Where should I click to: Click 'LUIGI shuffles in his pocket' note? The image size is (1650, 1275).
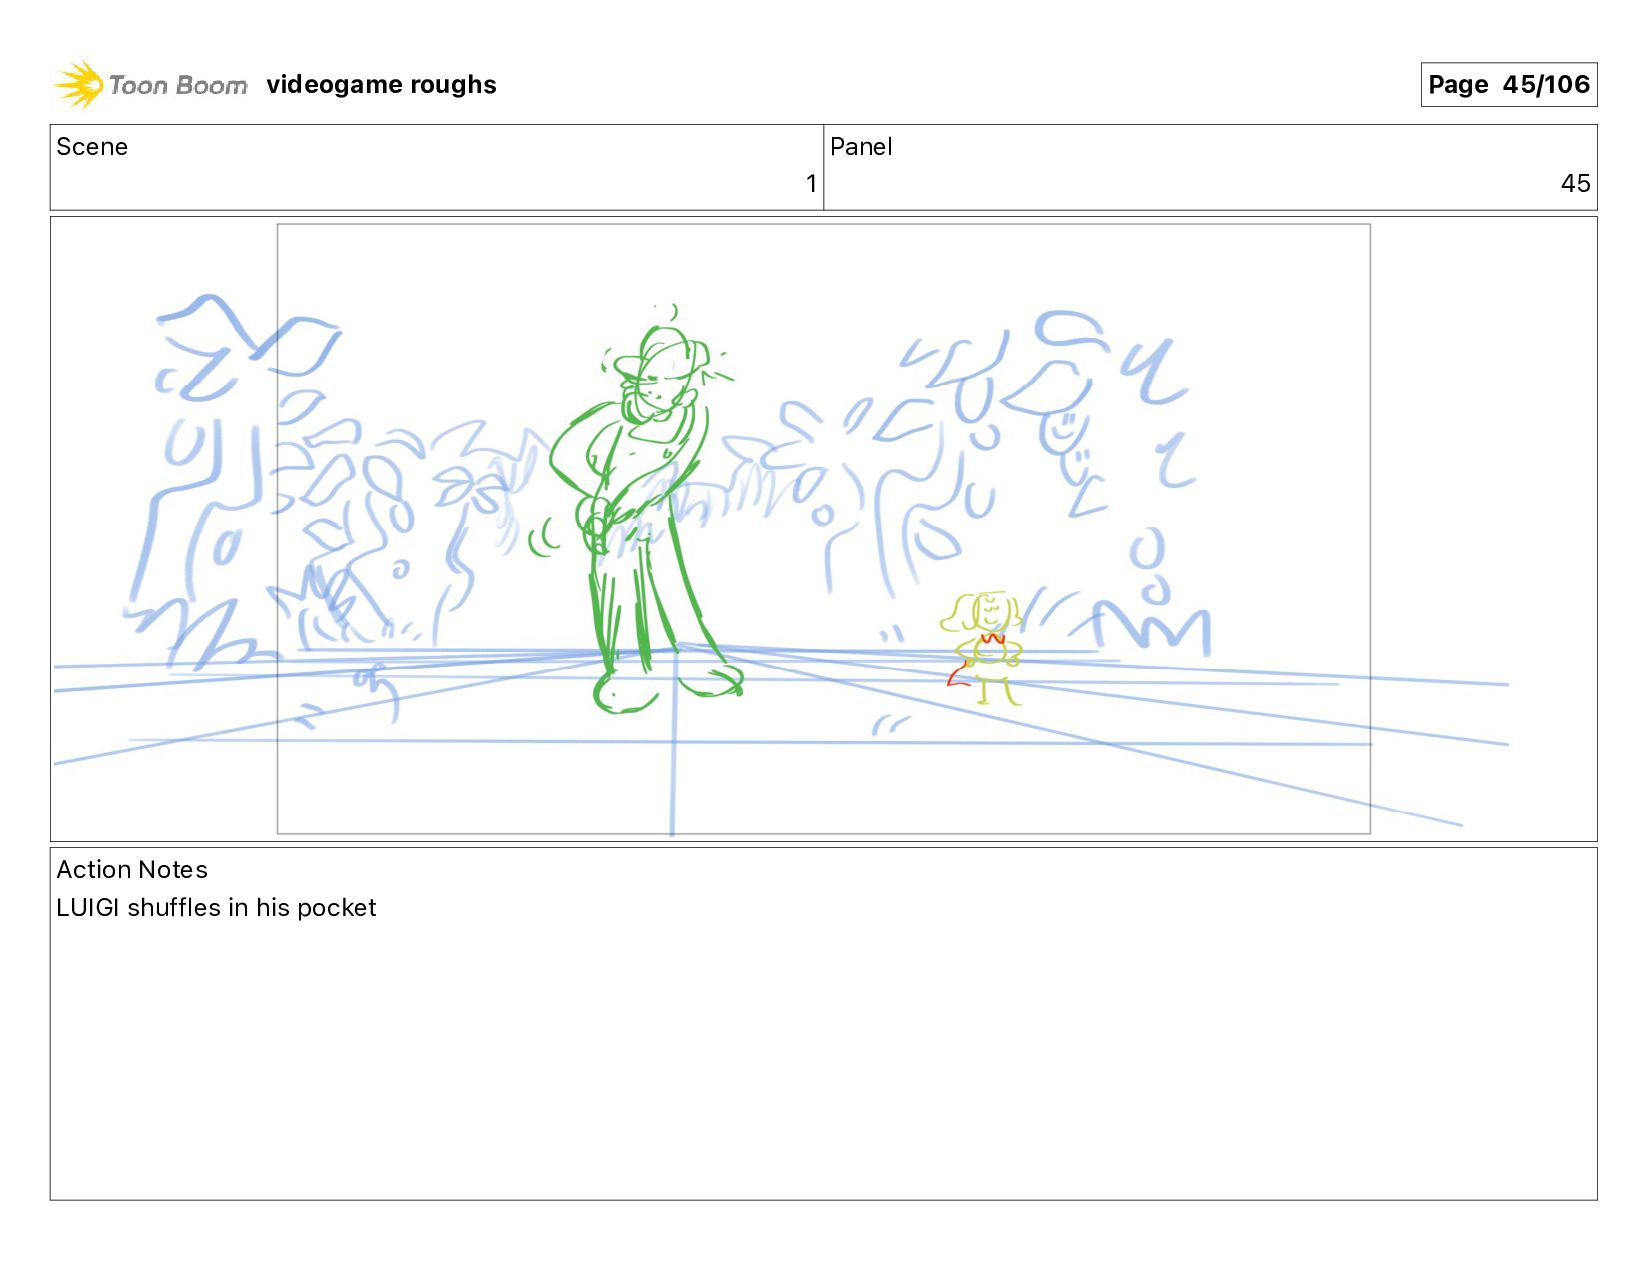pos(216,908)
